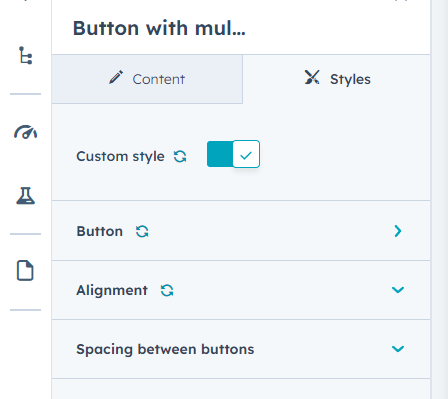Screen dimensions: 448x399
Task: Open the site tree structure icon in sidebar
Action: [x=26, y=55]
